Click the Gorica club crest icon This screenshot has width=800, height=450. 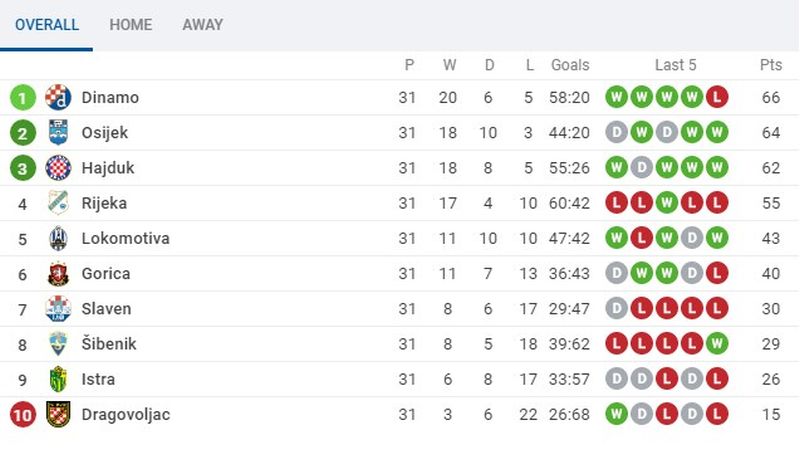(58, 274)
